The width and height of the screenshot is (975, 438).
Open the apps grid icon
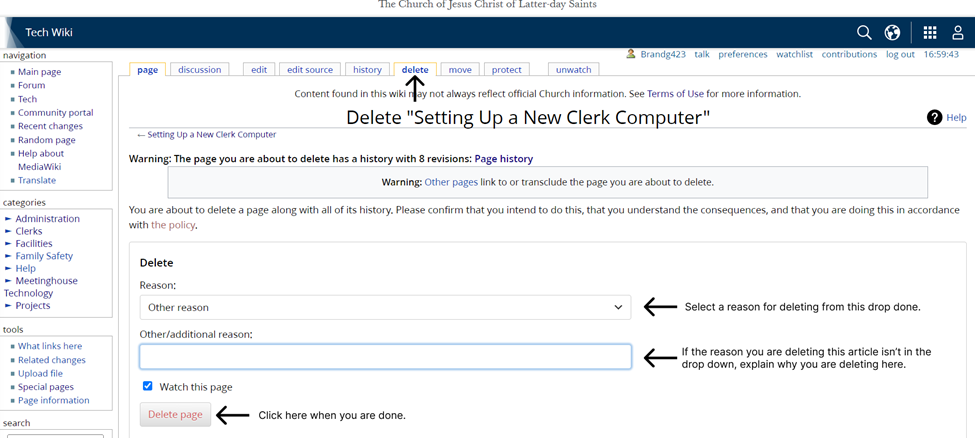[930, 32]
